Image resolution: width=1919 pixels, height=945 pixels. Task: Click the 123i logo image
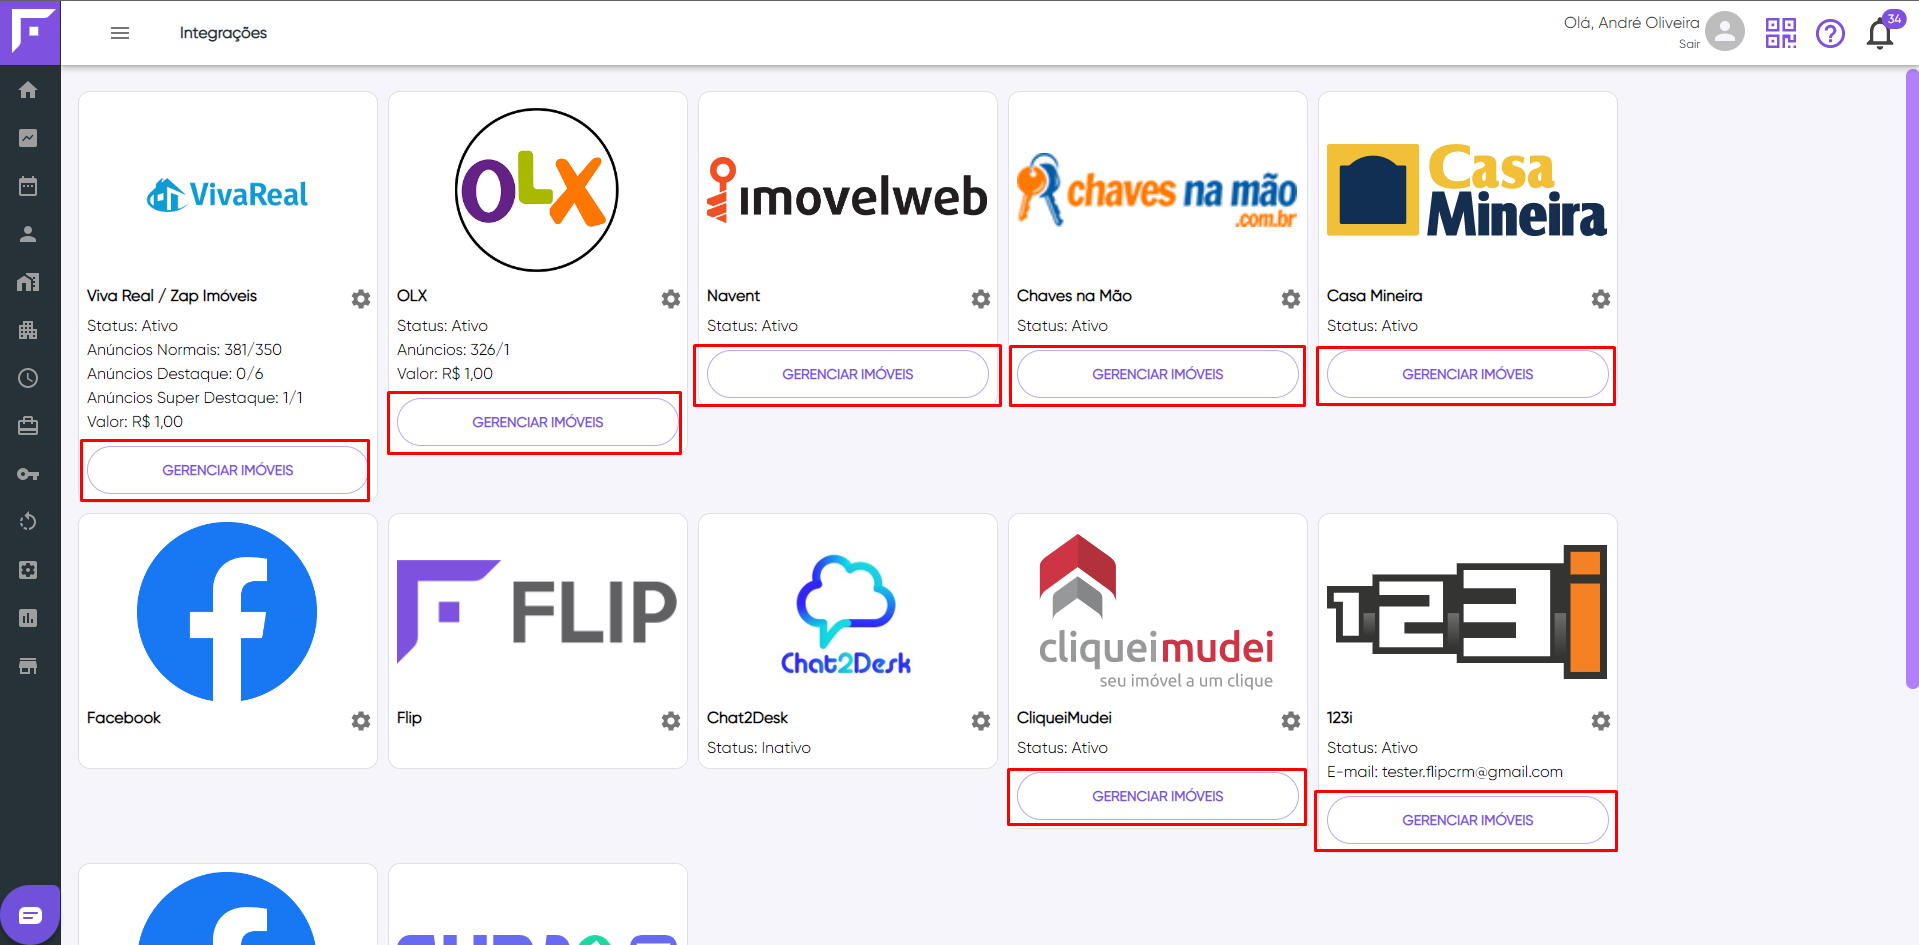[1467, 612]
